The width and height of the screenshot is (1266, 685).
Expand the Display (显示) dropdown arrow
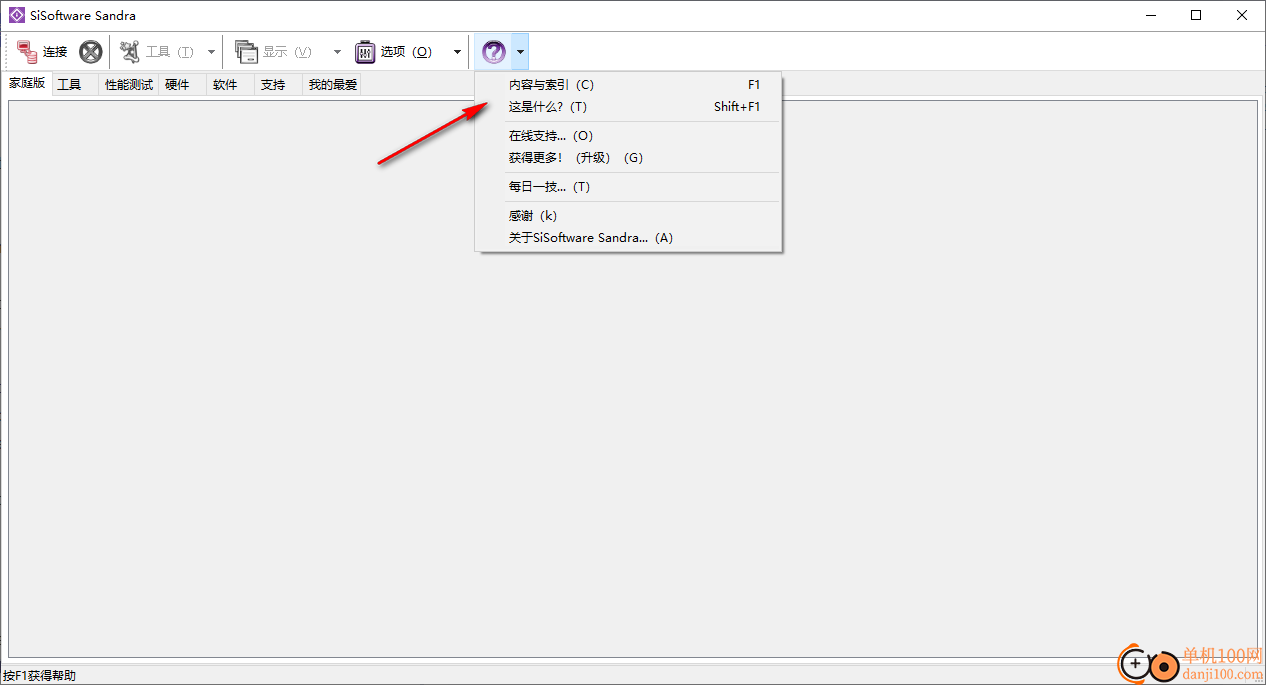click(337, 52)
